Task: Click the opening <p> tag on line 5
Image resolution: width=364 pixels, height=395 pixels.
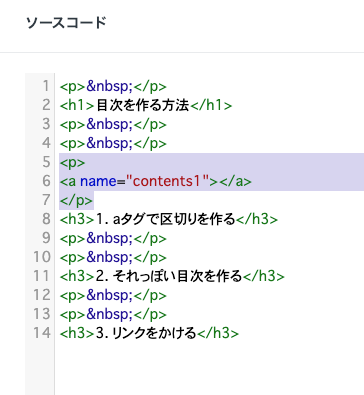Action: pos(73,163)
